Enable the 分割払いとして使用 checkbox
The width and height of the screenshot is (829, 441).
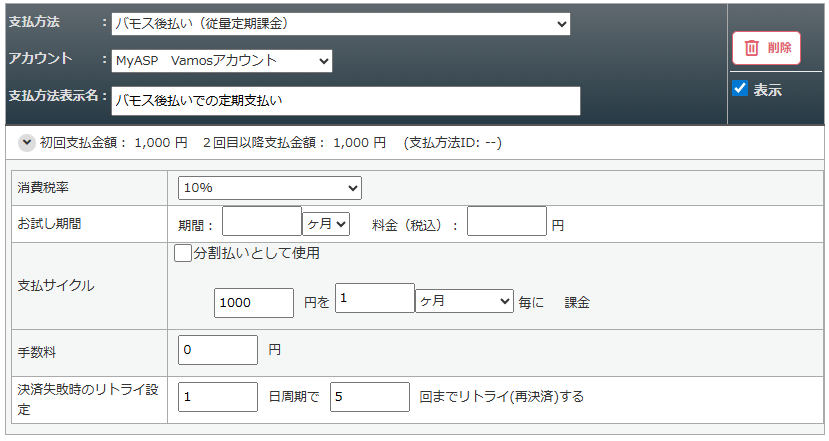[x=183, y=253]
